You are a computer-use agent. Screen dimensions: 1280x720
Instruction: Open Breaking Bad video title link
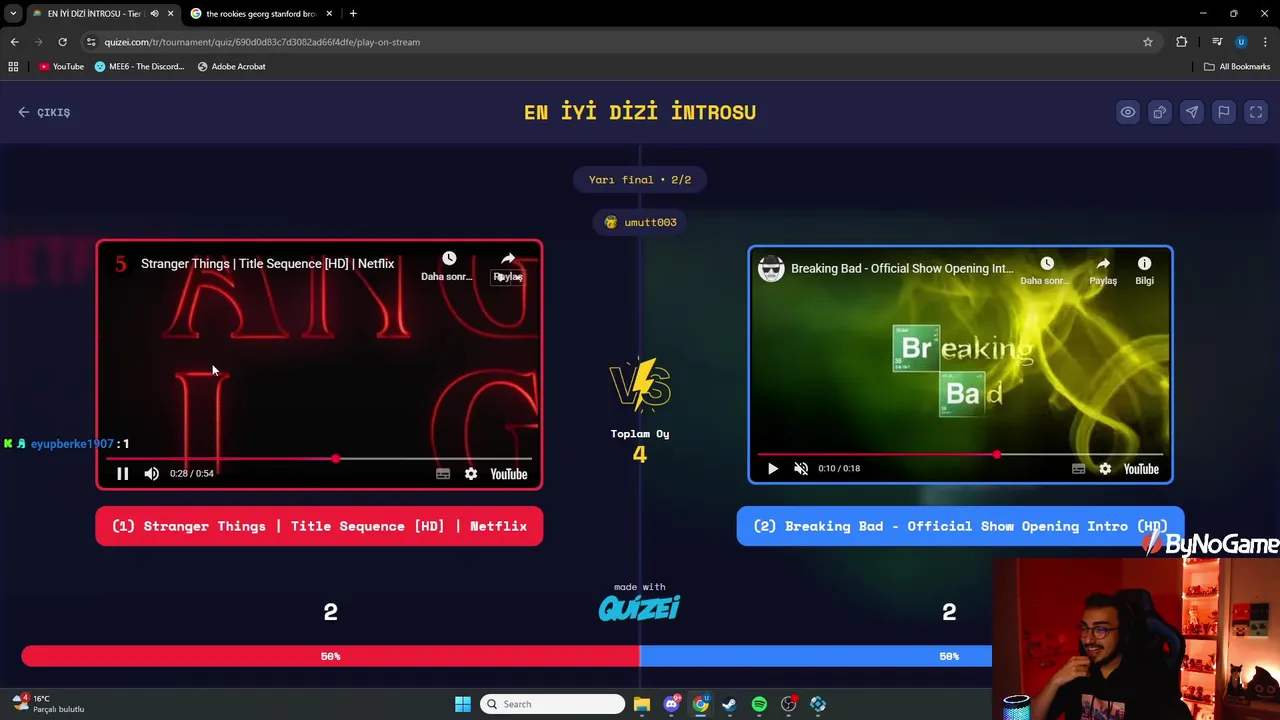click(x=902, y=268)
